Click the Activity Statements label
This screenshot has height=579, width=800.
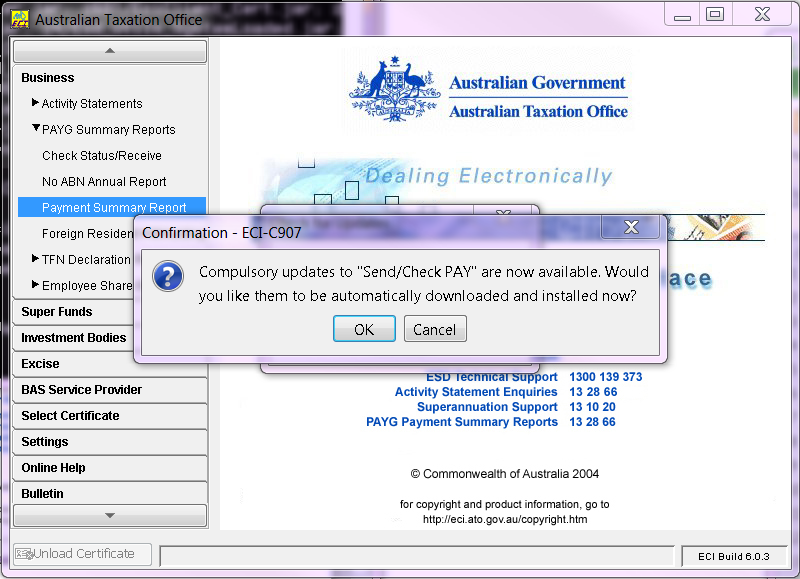pyautogui.click(x=92, y=104)
